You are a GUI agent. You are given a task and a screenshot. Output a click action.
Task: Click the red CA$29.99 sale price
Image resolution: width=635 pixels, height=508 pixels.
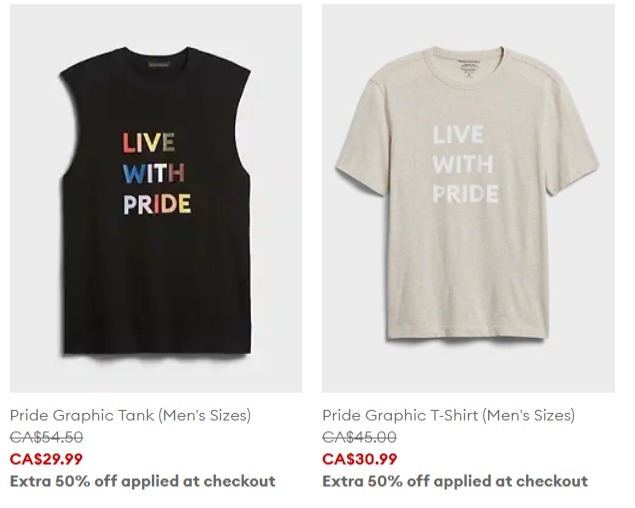pyautogui.click(x=46, y=459)
